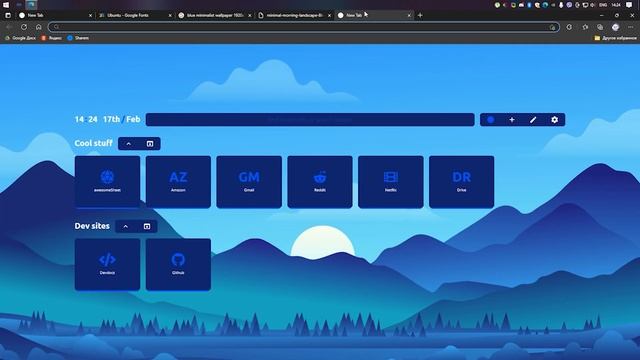Click the ENG language indicator
640x360 pixels.
(603, 5)
